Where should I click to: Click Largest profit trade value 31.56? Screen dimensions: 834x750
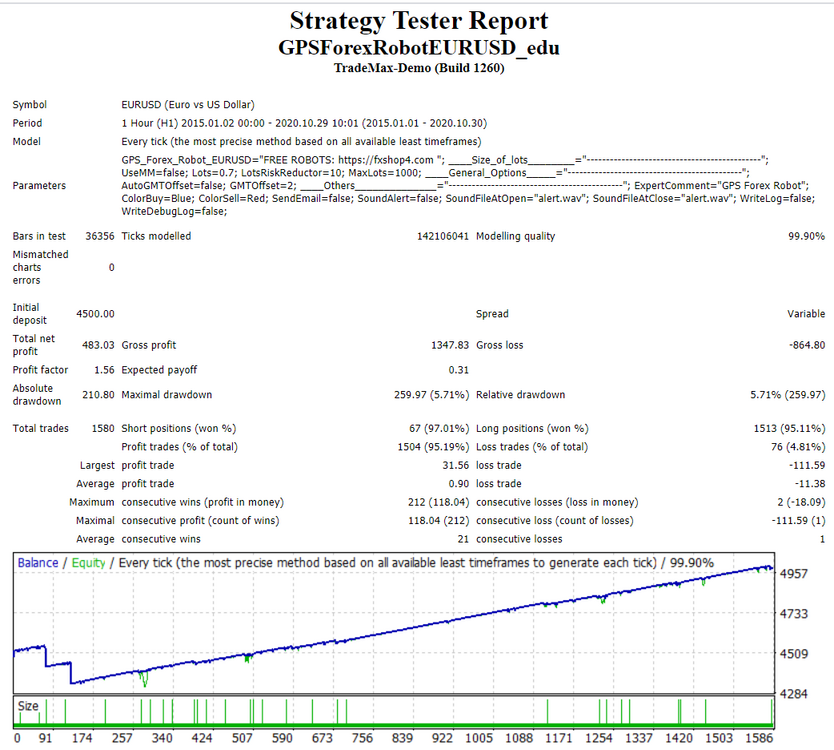(455, 465)
